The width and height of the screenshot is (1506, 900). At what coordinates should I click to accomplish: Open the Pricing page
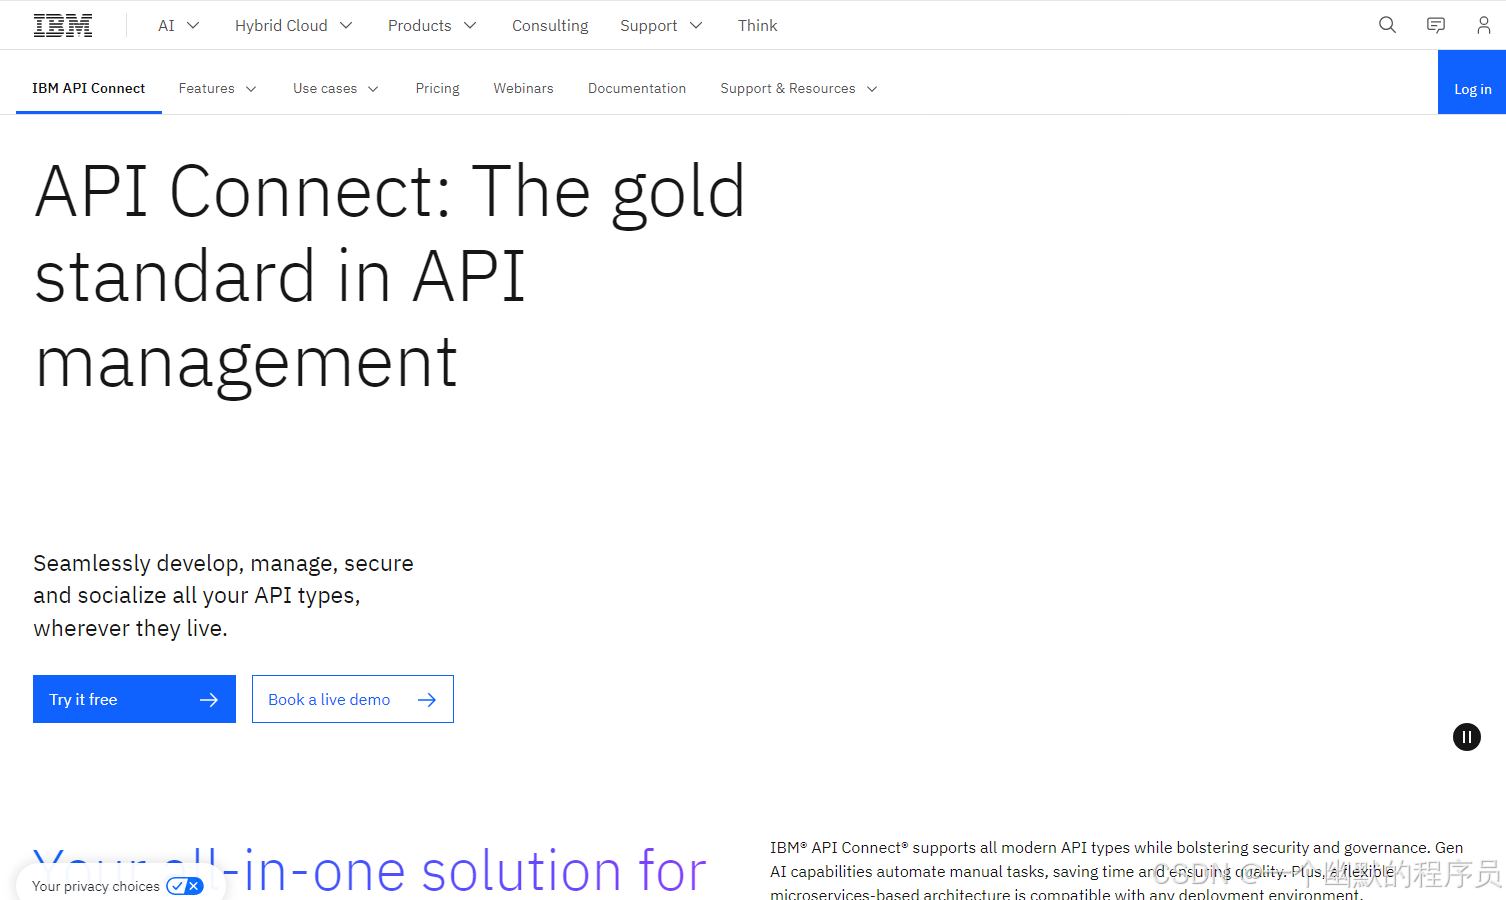click(438, 88)
